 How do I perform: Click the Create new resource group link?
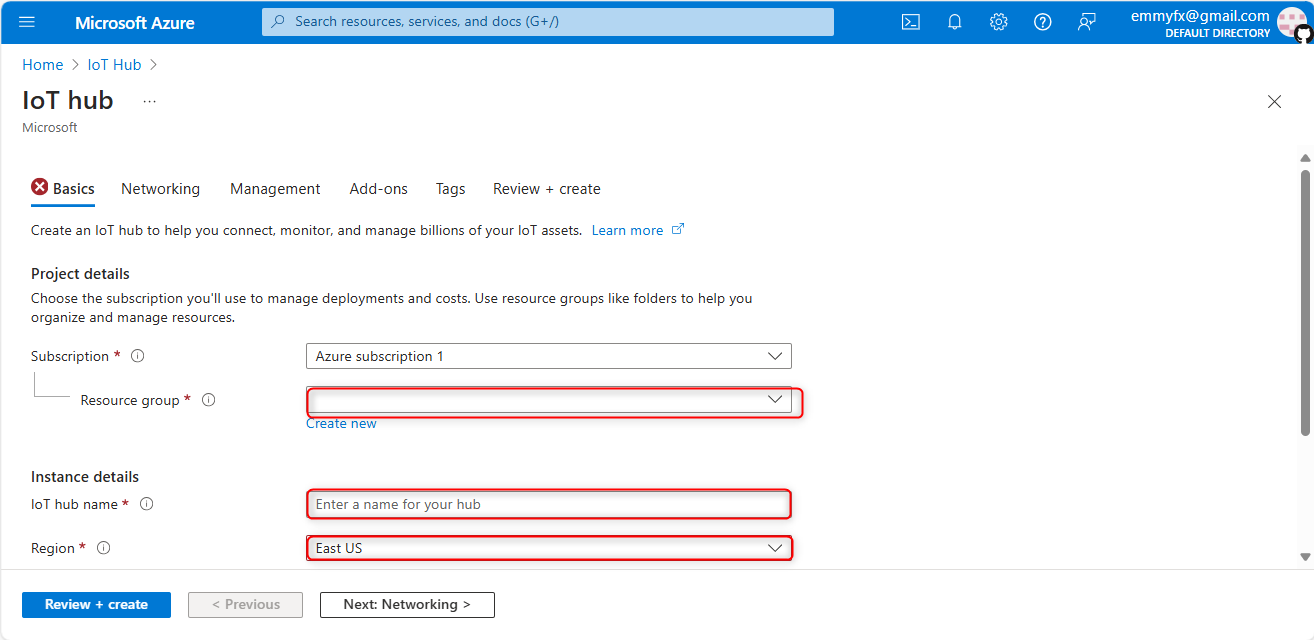click(x=341, y=424)
